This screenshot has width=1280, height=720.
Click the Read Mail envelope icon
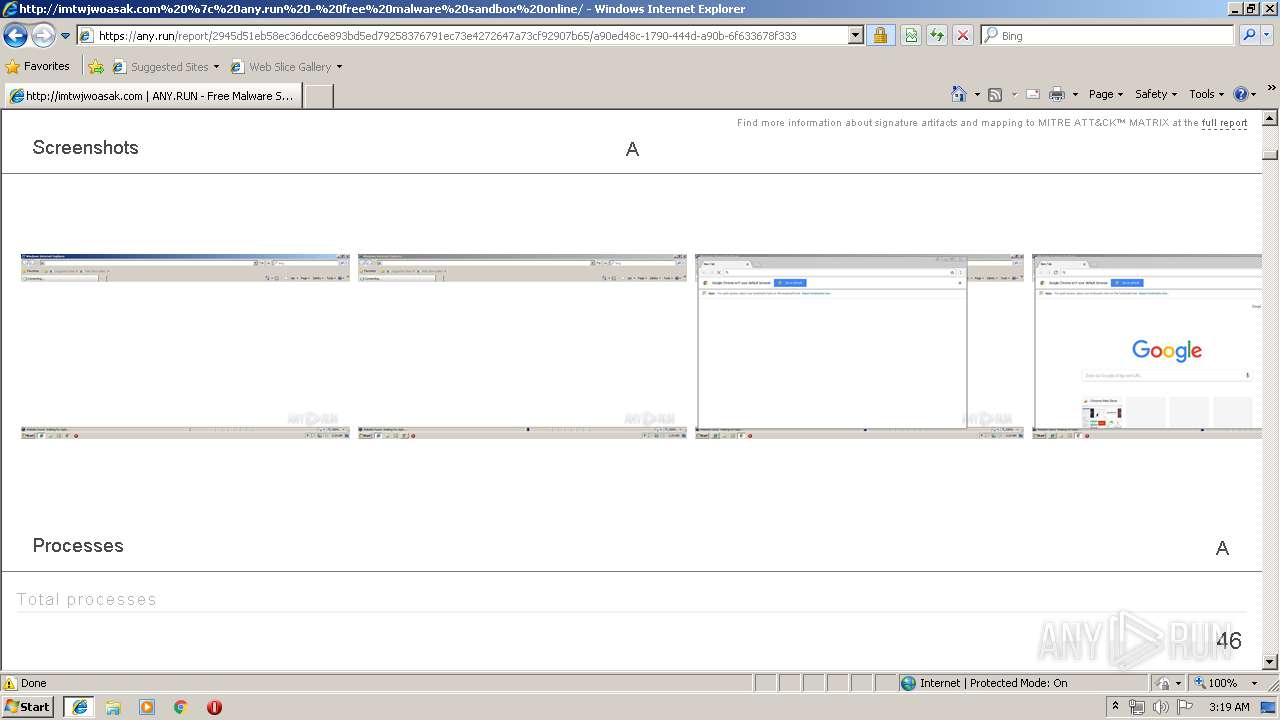[1033, 94]
